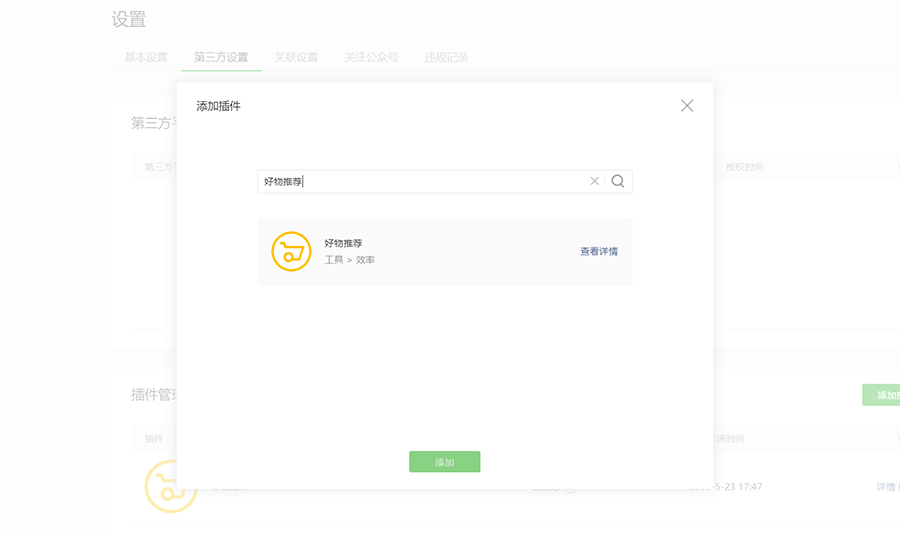Open the 关联设置 tab
900x534 pixels.
[296, 57]
